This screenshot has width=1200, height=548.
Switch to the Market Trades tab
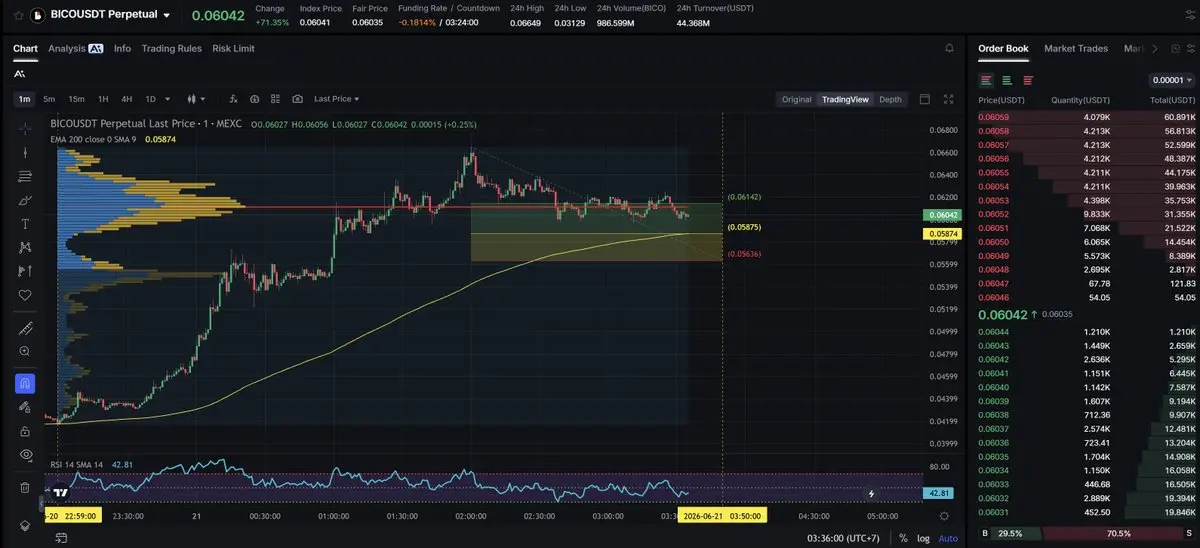coord(1076,48)
